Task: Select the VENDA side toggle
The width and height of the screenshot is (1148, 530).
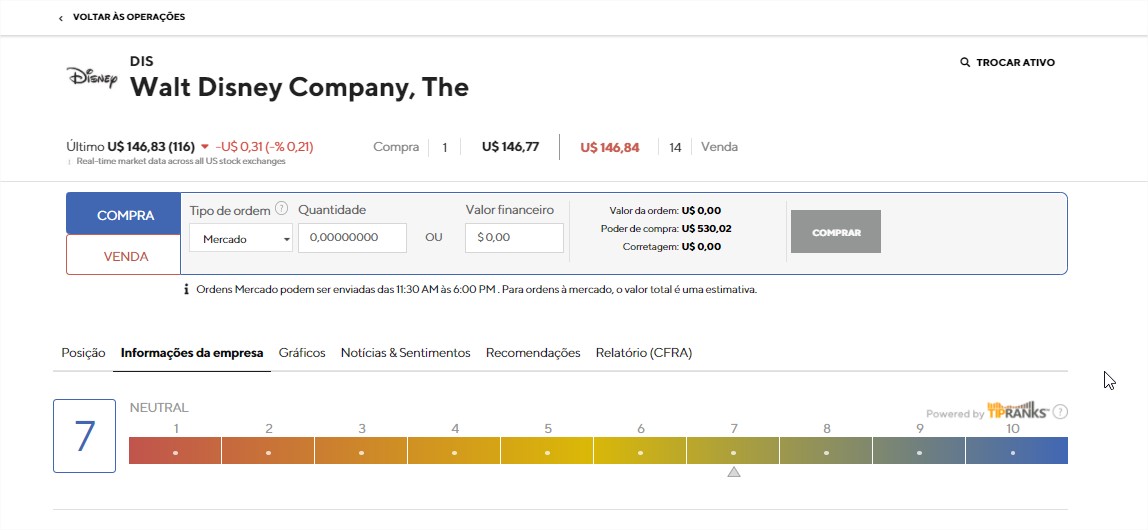Action: 124,255
